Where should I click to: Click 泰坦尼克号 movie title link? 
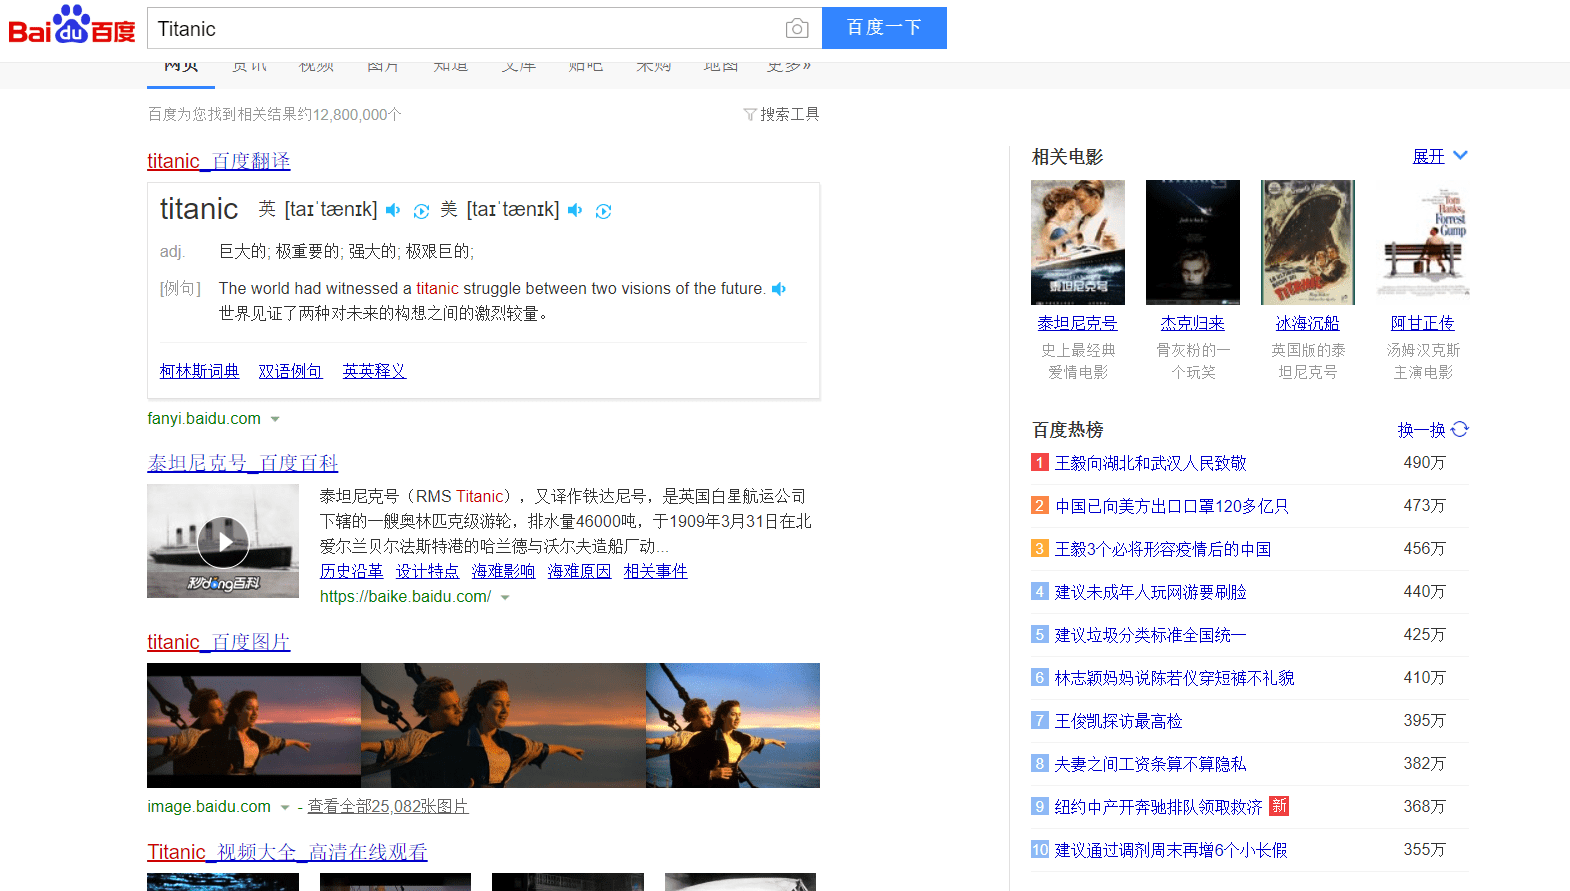[1077, 323]
